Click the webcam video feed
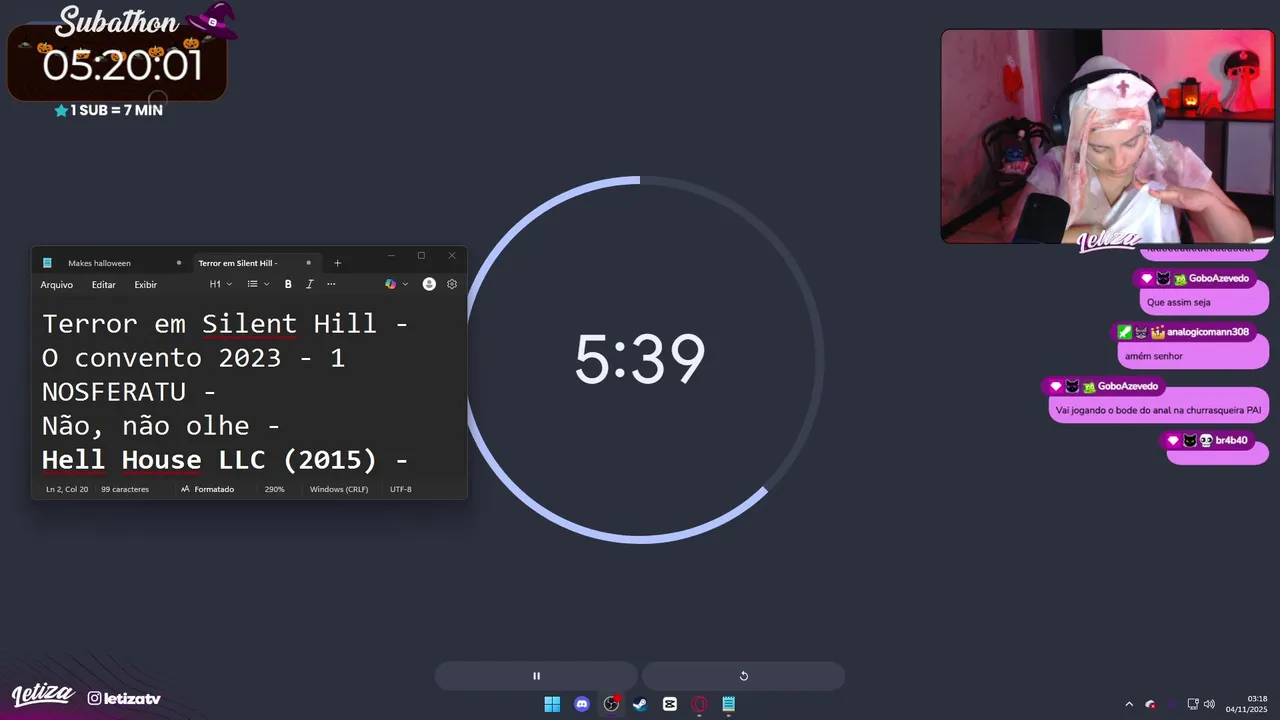The width and height of the screenshot is (1280, 720). tap(1108, 136)
